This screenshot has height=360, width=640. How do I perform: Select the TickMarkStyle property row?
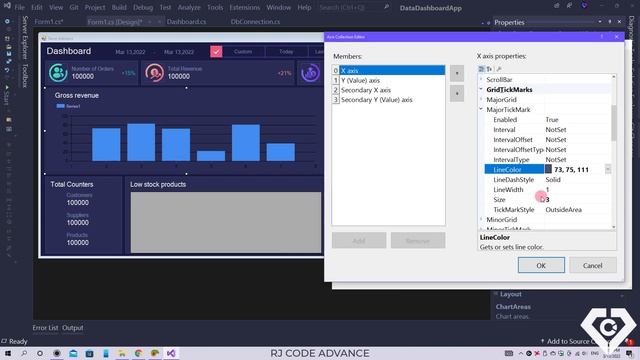pos(547,210)
